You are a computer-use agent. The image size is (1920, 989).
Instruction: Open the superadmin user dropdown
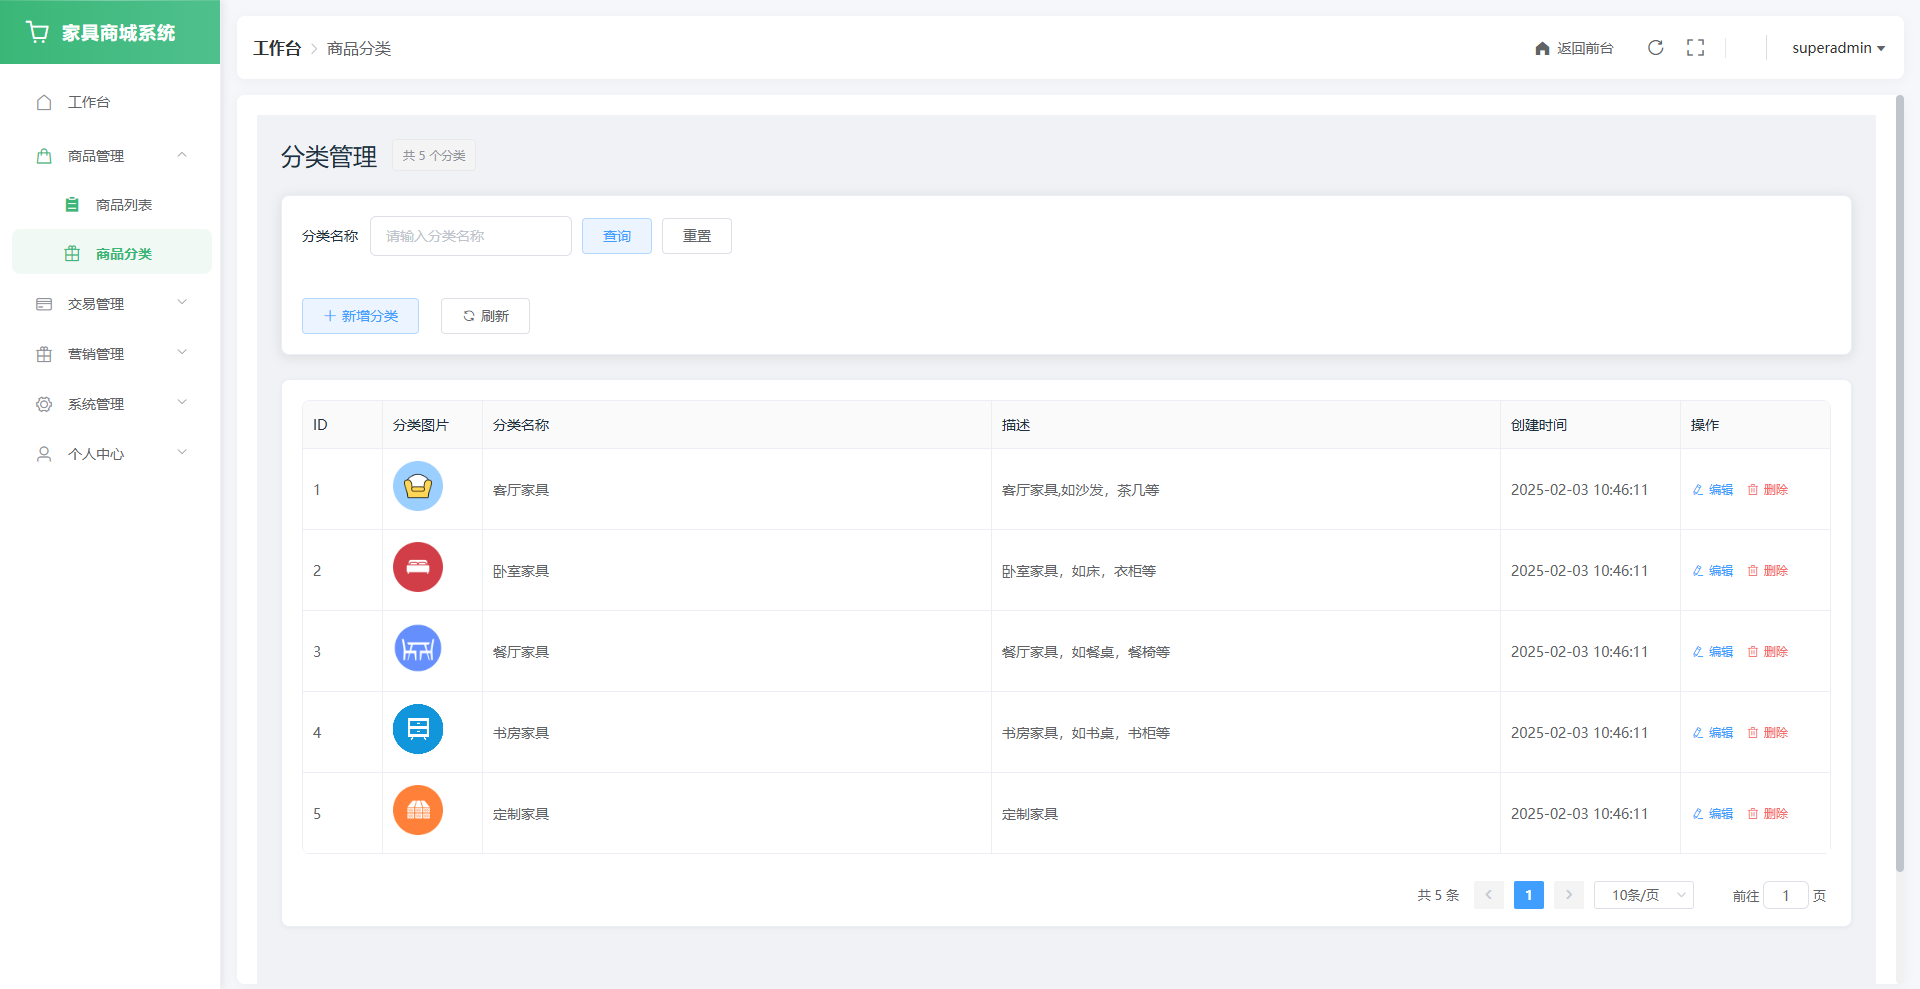click(1837, 48)
